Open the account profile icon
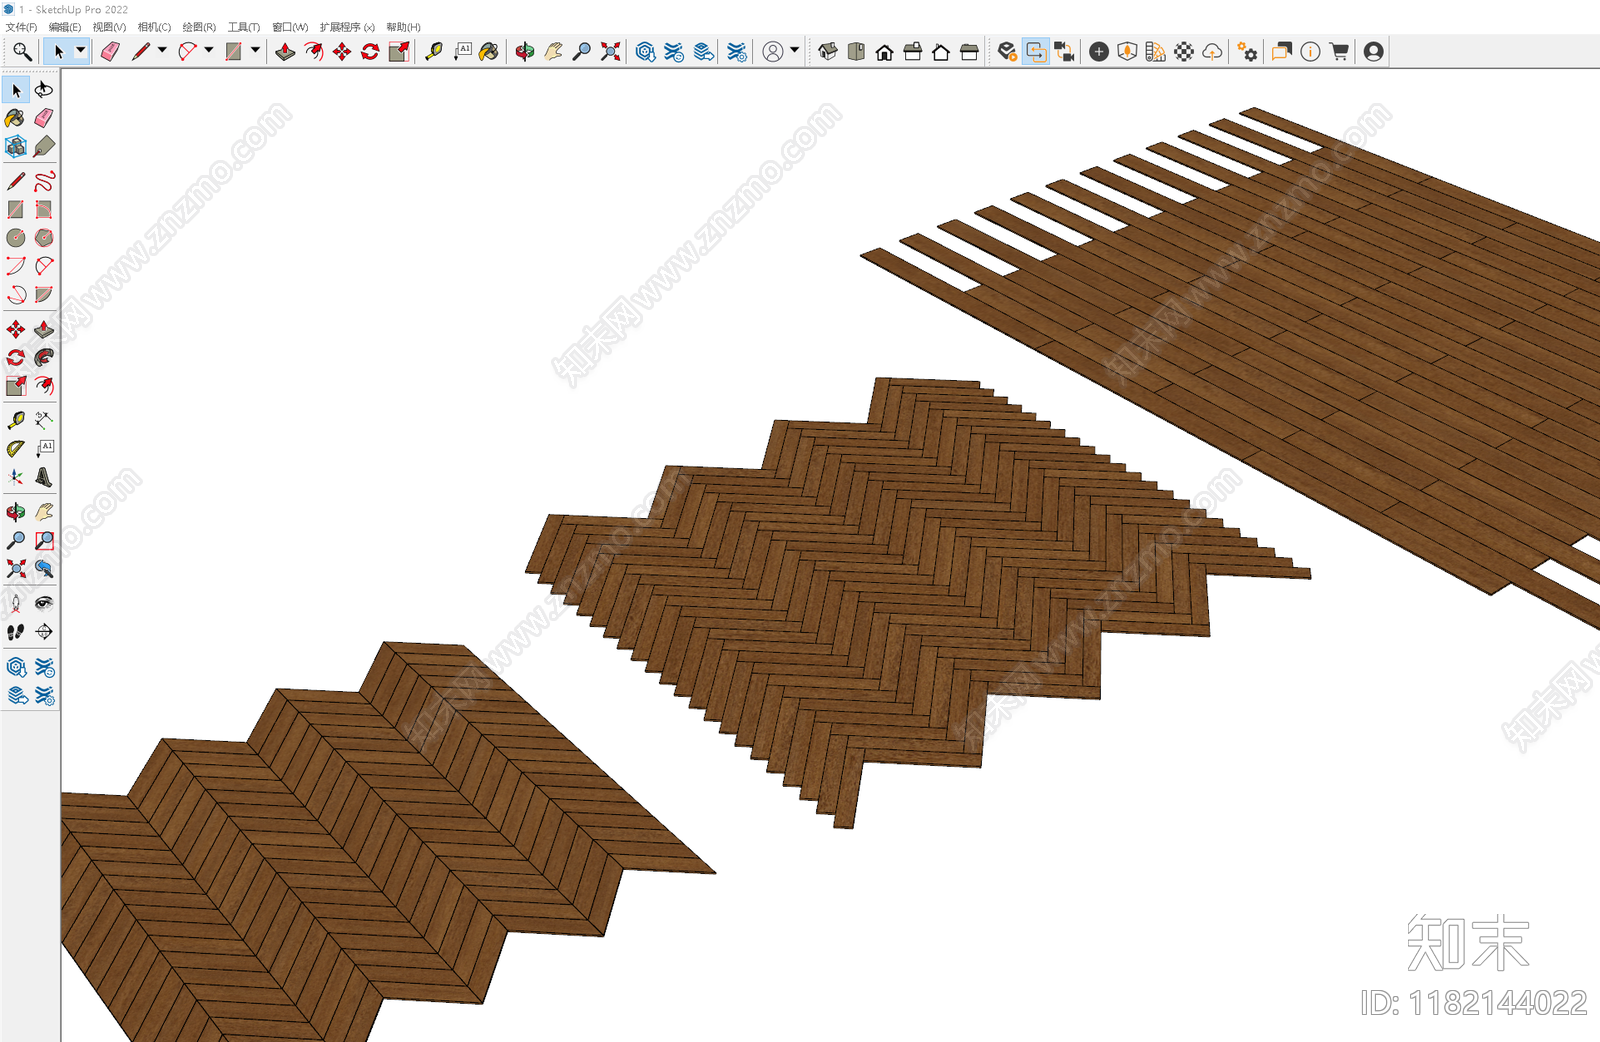Screen dimensions: 1600x1042 1374,52
